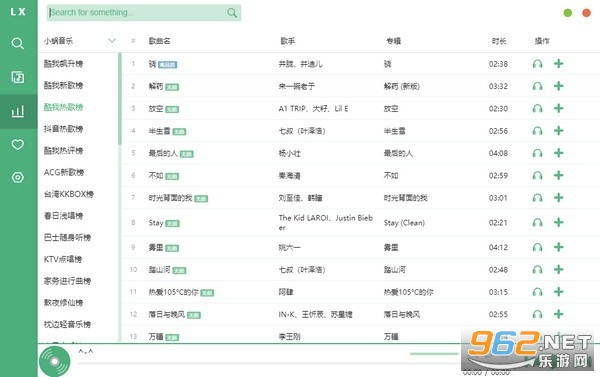Click artist A1 TRIP、大籽、Lil E
600x377 pixels.
click(x=313, y=109)
